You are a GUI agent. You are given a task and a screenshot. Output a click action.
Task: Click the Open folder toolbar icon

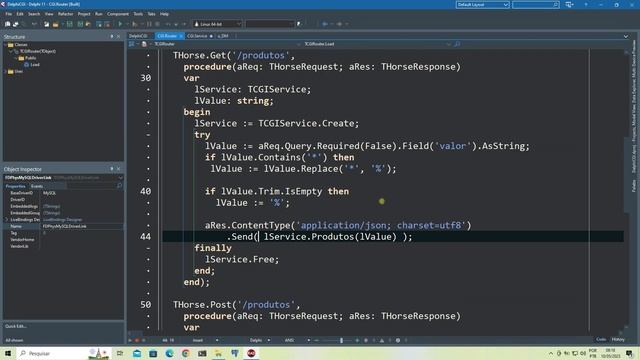(x=56, y=24)
